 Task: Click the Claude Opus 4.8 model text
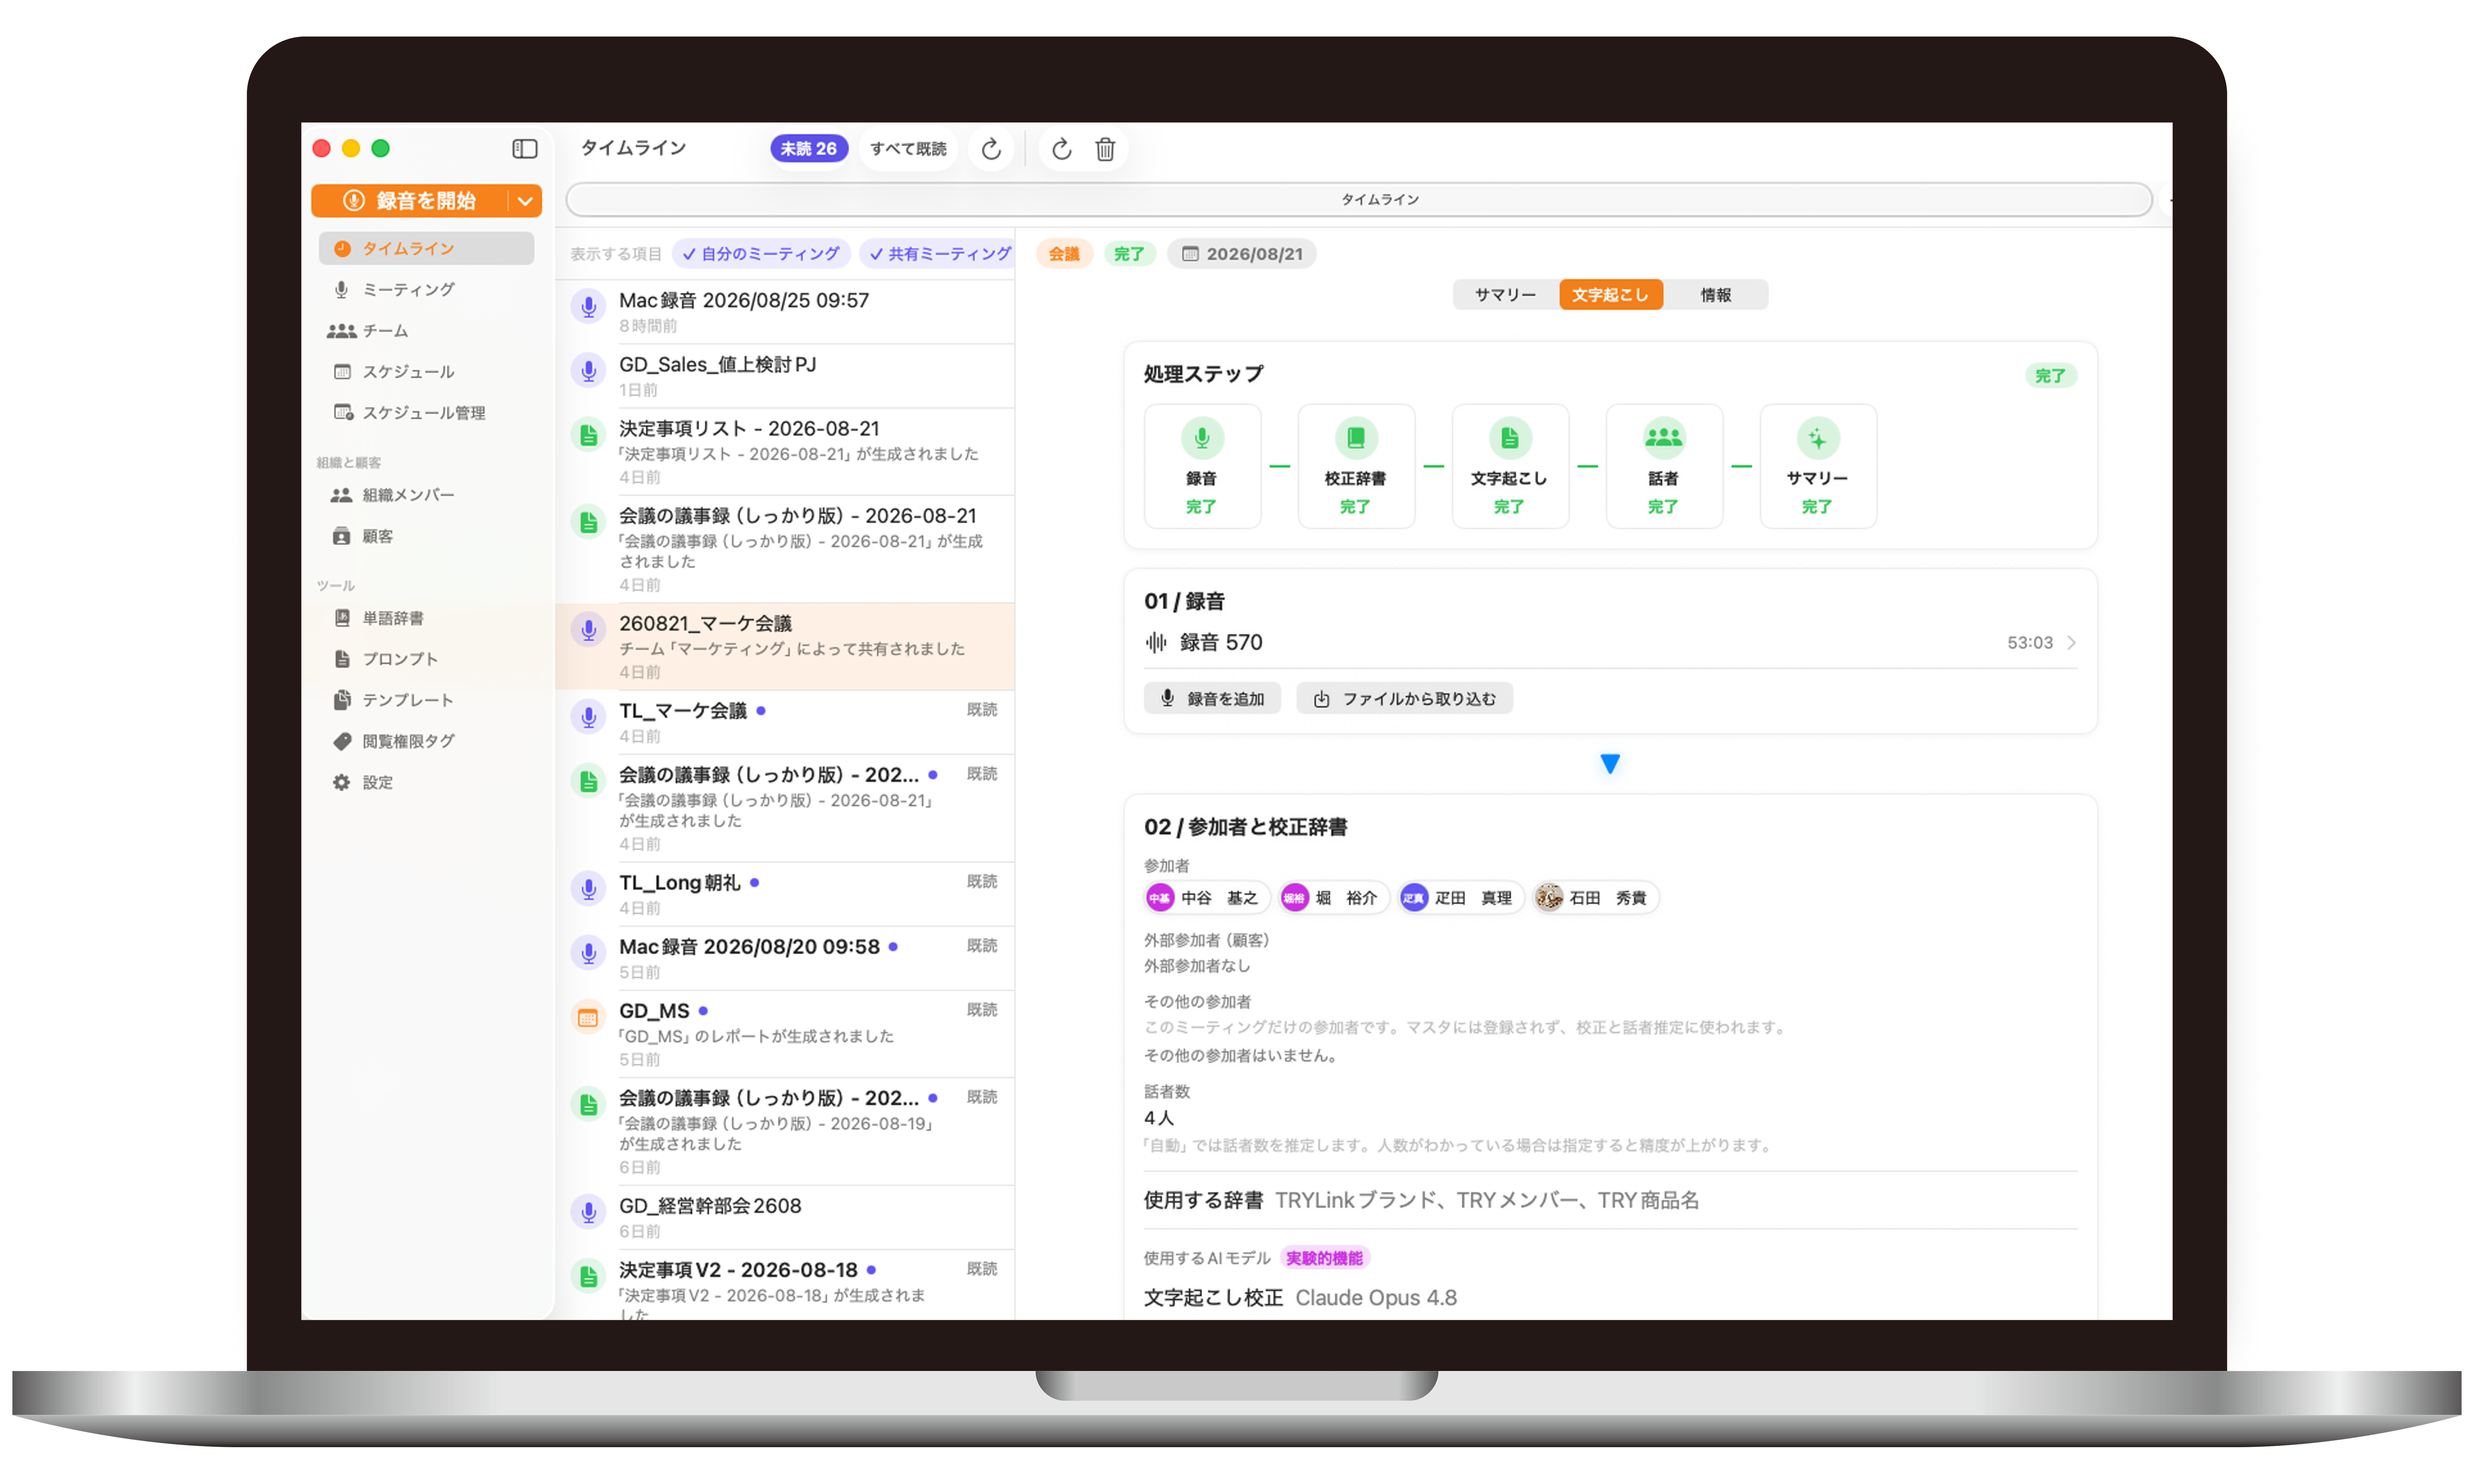click(1376, 1298)
